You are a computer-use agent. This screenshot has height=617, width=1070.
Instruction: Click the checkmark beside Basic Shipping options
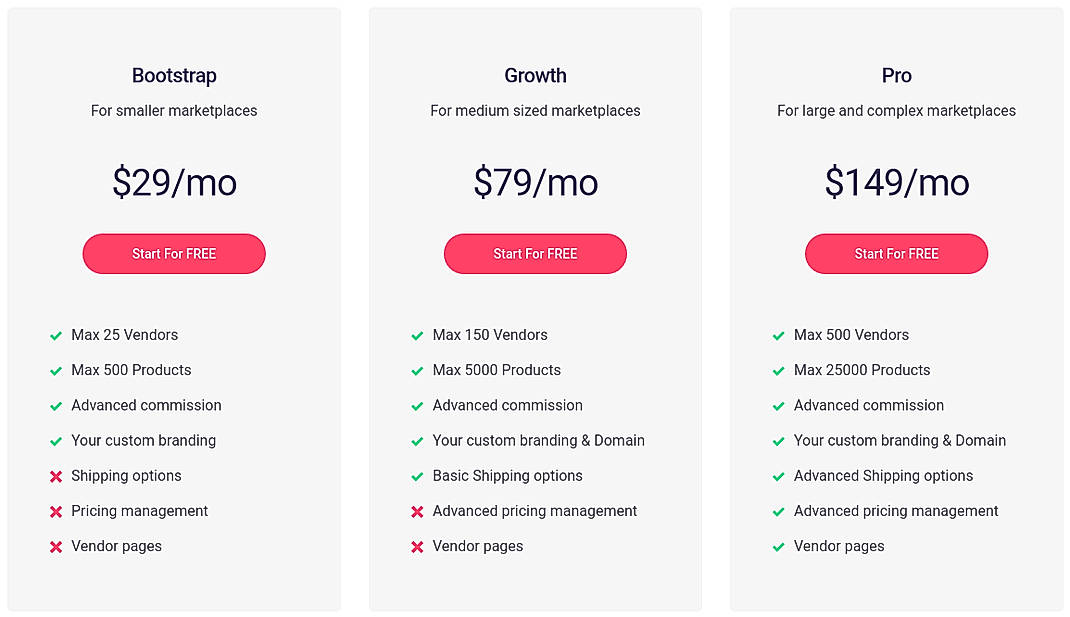point(417,476)
